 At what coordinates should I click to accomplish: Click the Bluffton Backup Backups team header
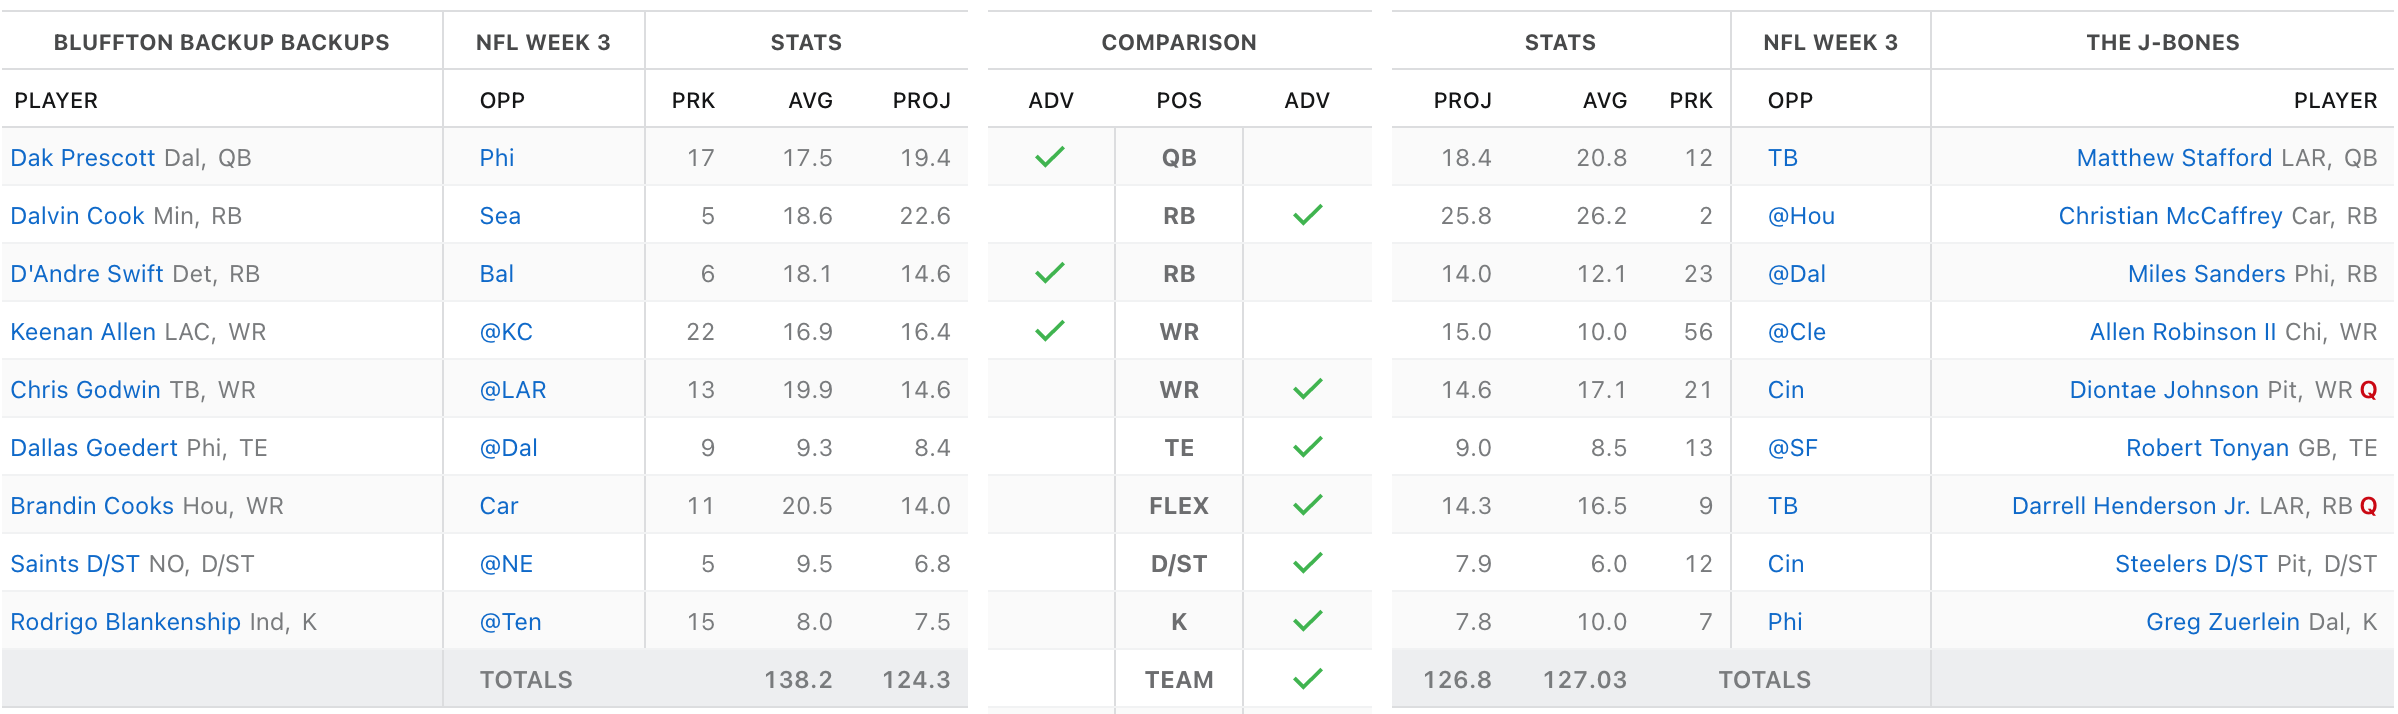(x=221, y=42)
